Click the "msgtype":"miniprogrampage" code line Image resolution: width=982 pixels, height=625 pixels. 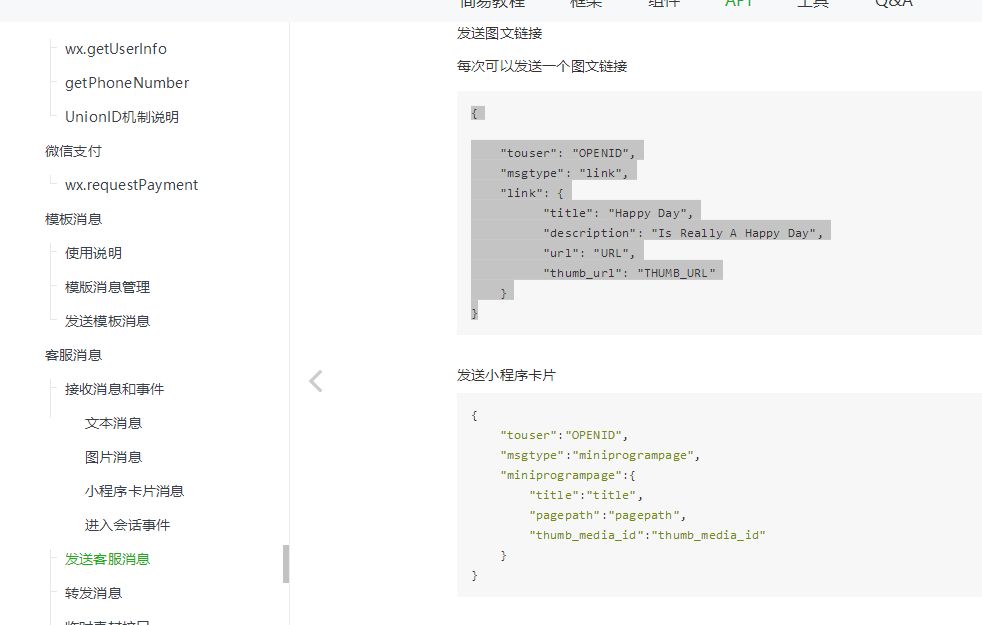coord(600,455)
